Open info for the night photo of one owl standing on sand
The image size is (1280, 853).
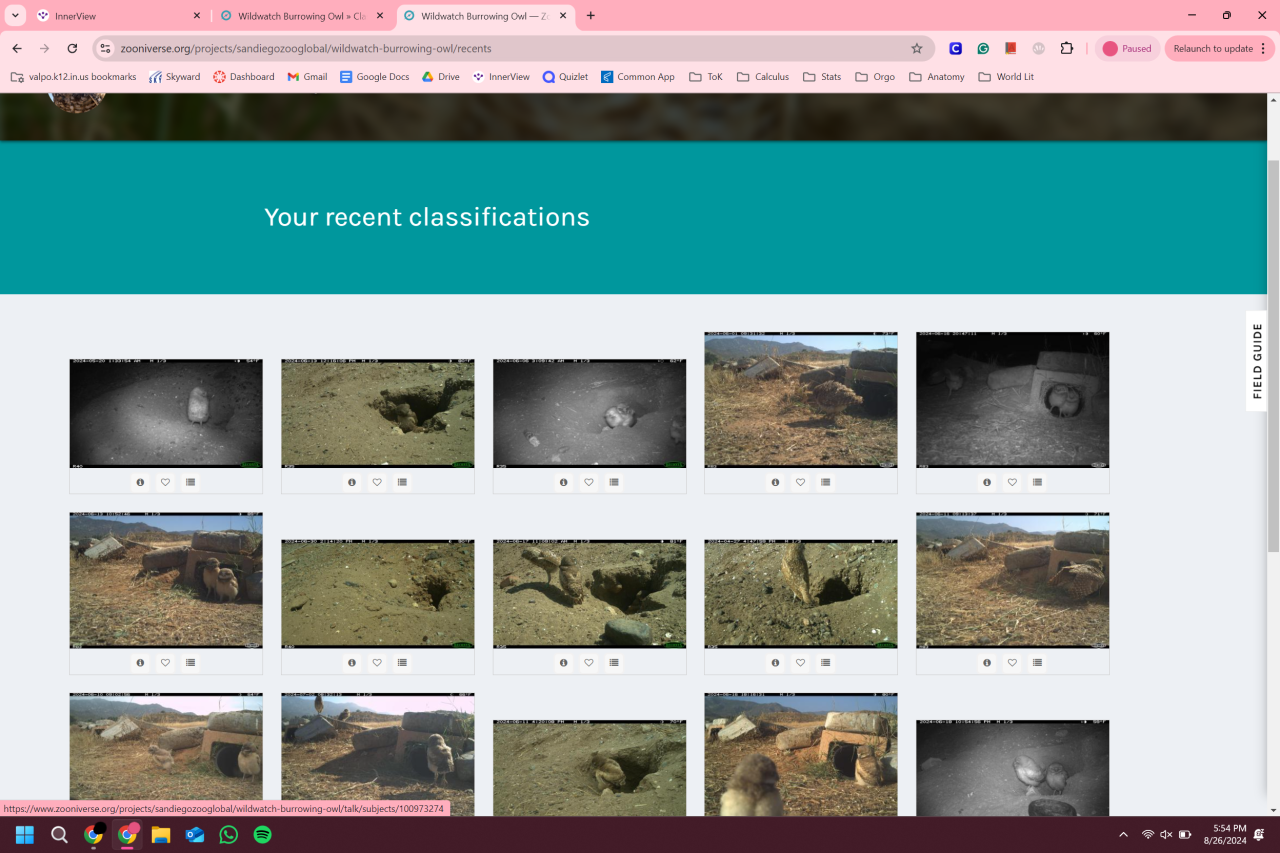tap(140, 482)
